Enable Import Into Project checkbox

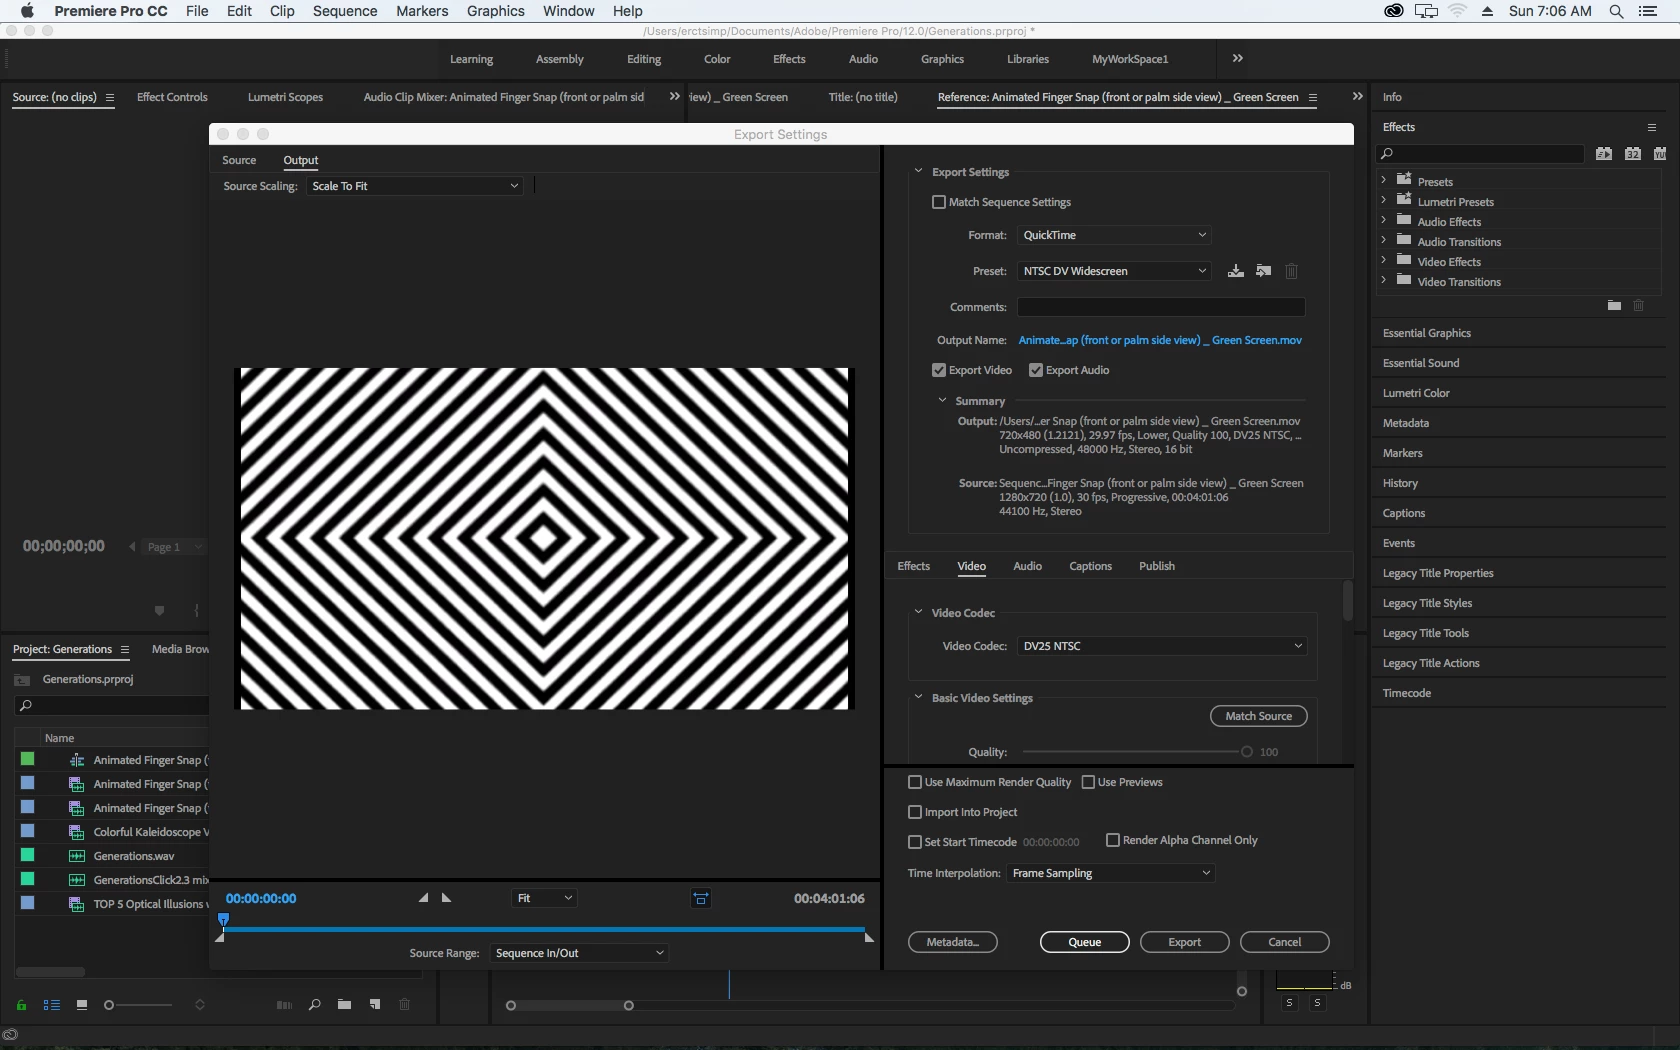point(914,812)
